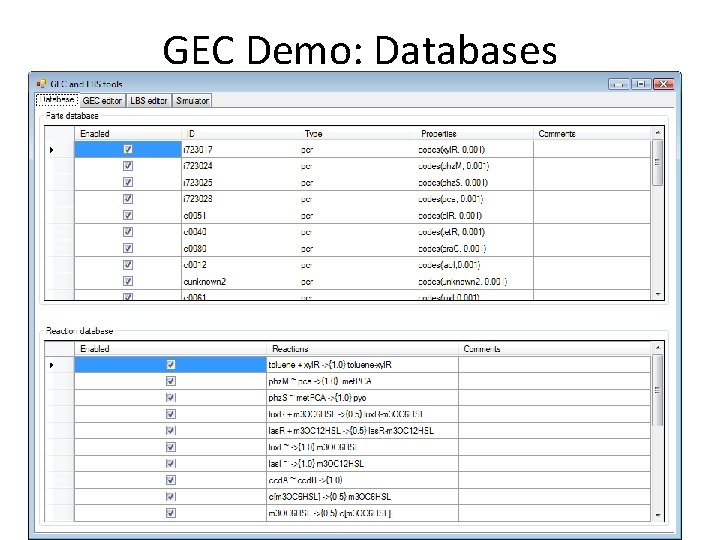The width and height of the screenshot is (720, 540).
Task: Click the reaction database scrollbar thumb
Action: pos(658,390)
